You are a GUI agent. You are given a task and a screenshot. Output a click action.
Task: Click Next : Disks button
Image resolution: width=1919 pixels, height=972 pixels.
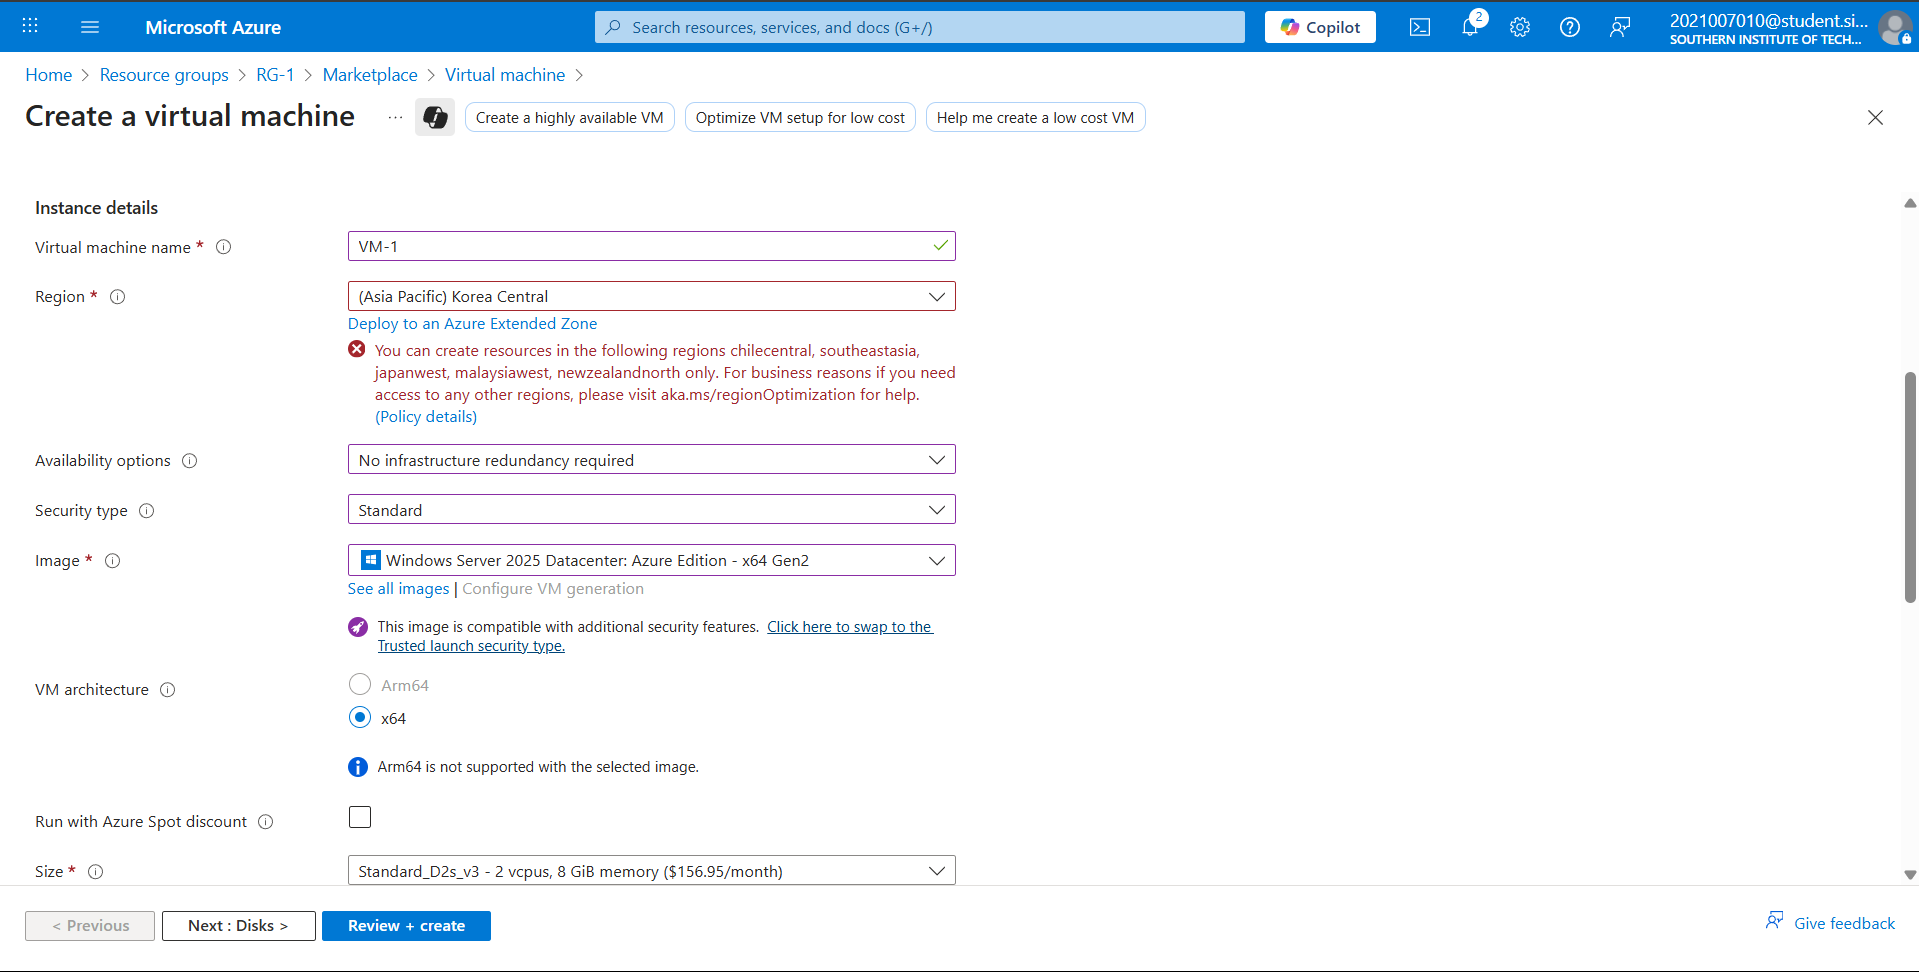[x=239, y=926]
